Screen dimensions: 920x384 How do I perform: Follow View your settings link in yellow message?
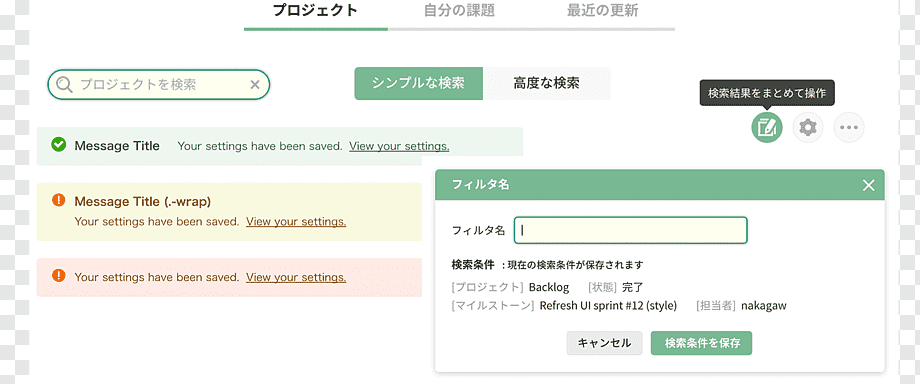pyautogui.click(x=296, y=222)
